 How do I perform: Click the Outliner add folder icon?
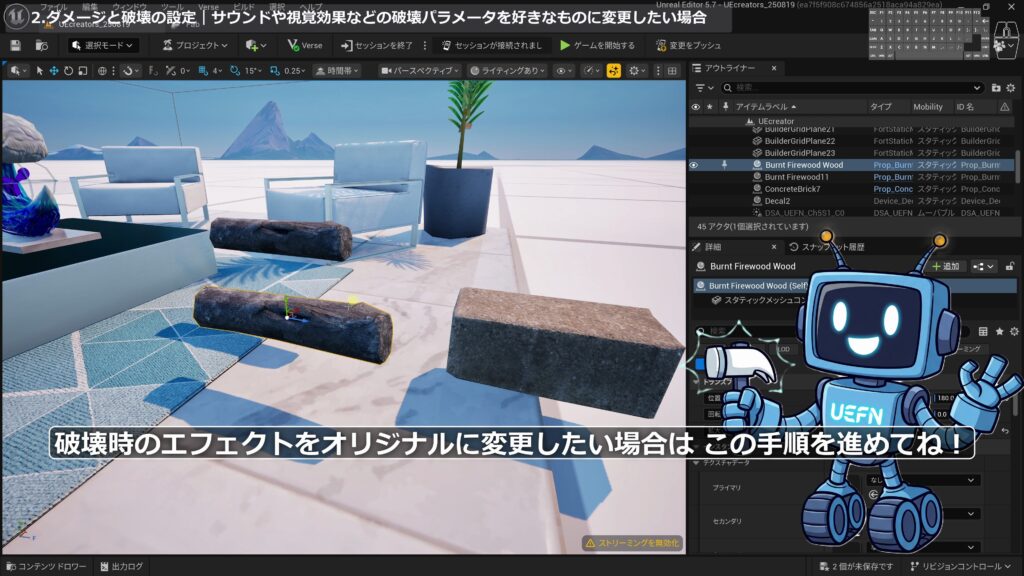(996, 88)
